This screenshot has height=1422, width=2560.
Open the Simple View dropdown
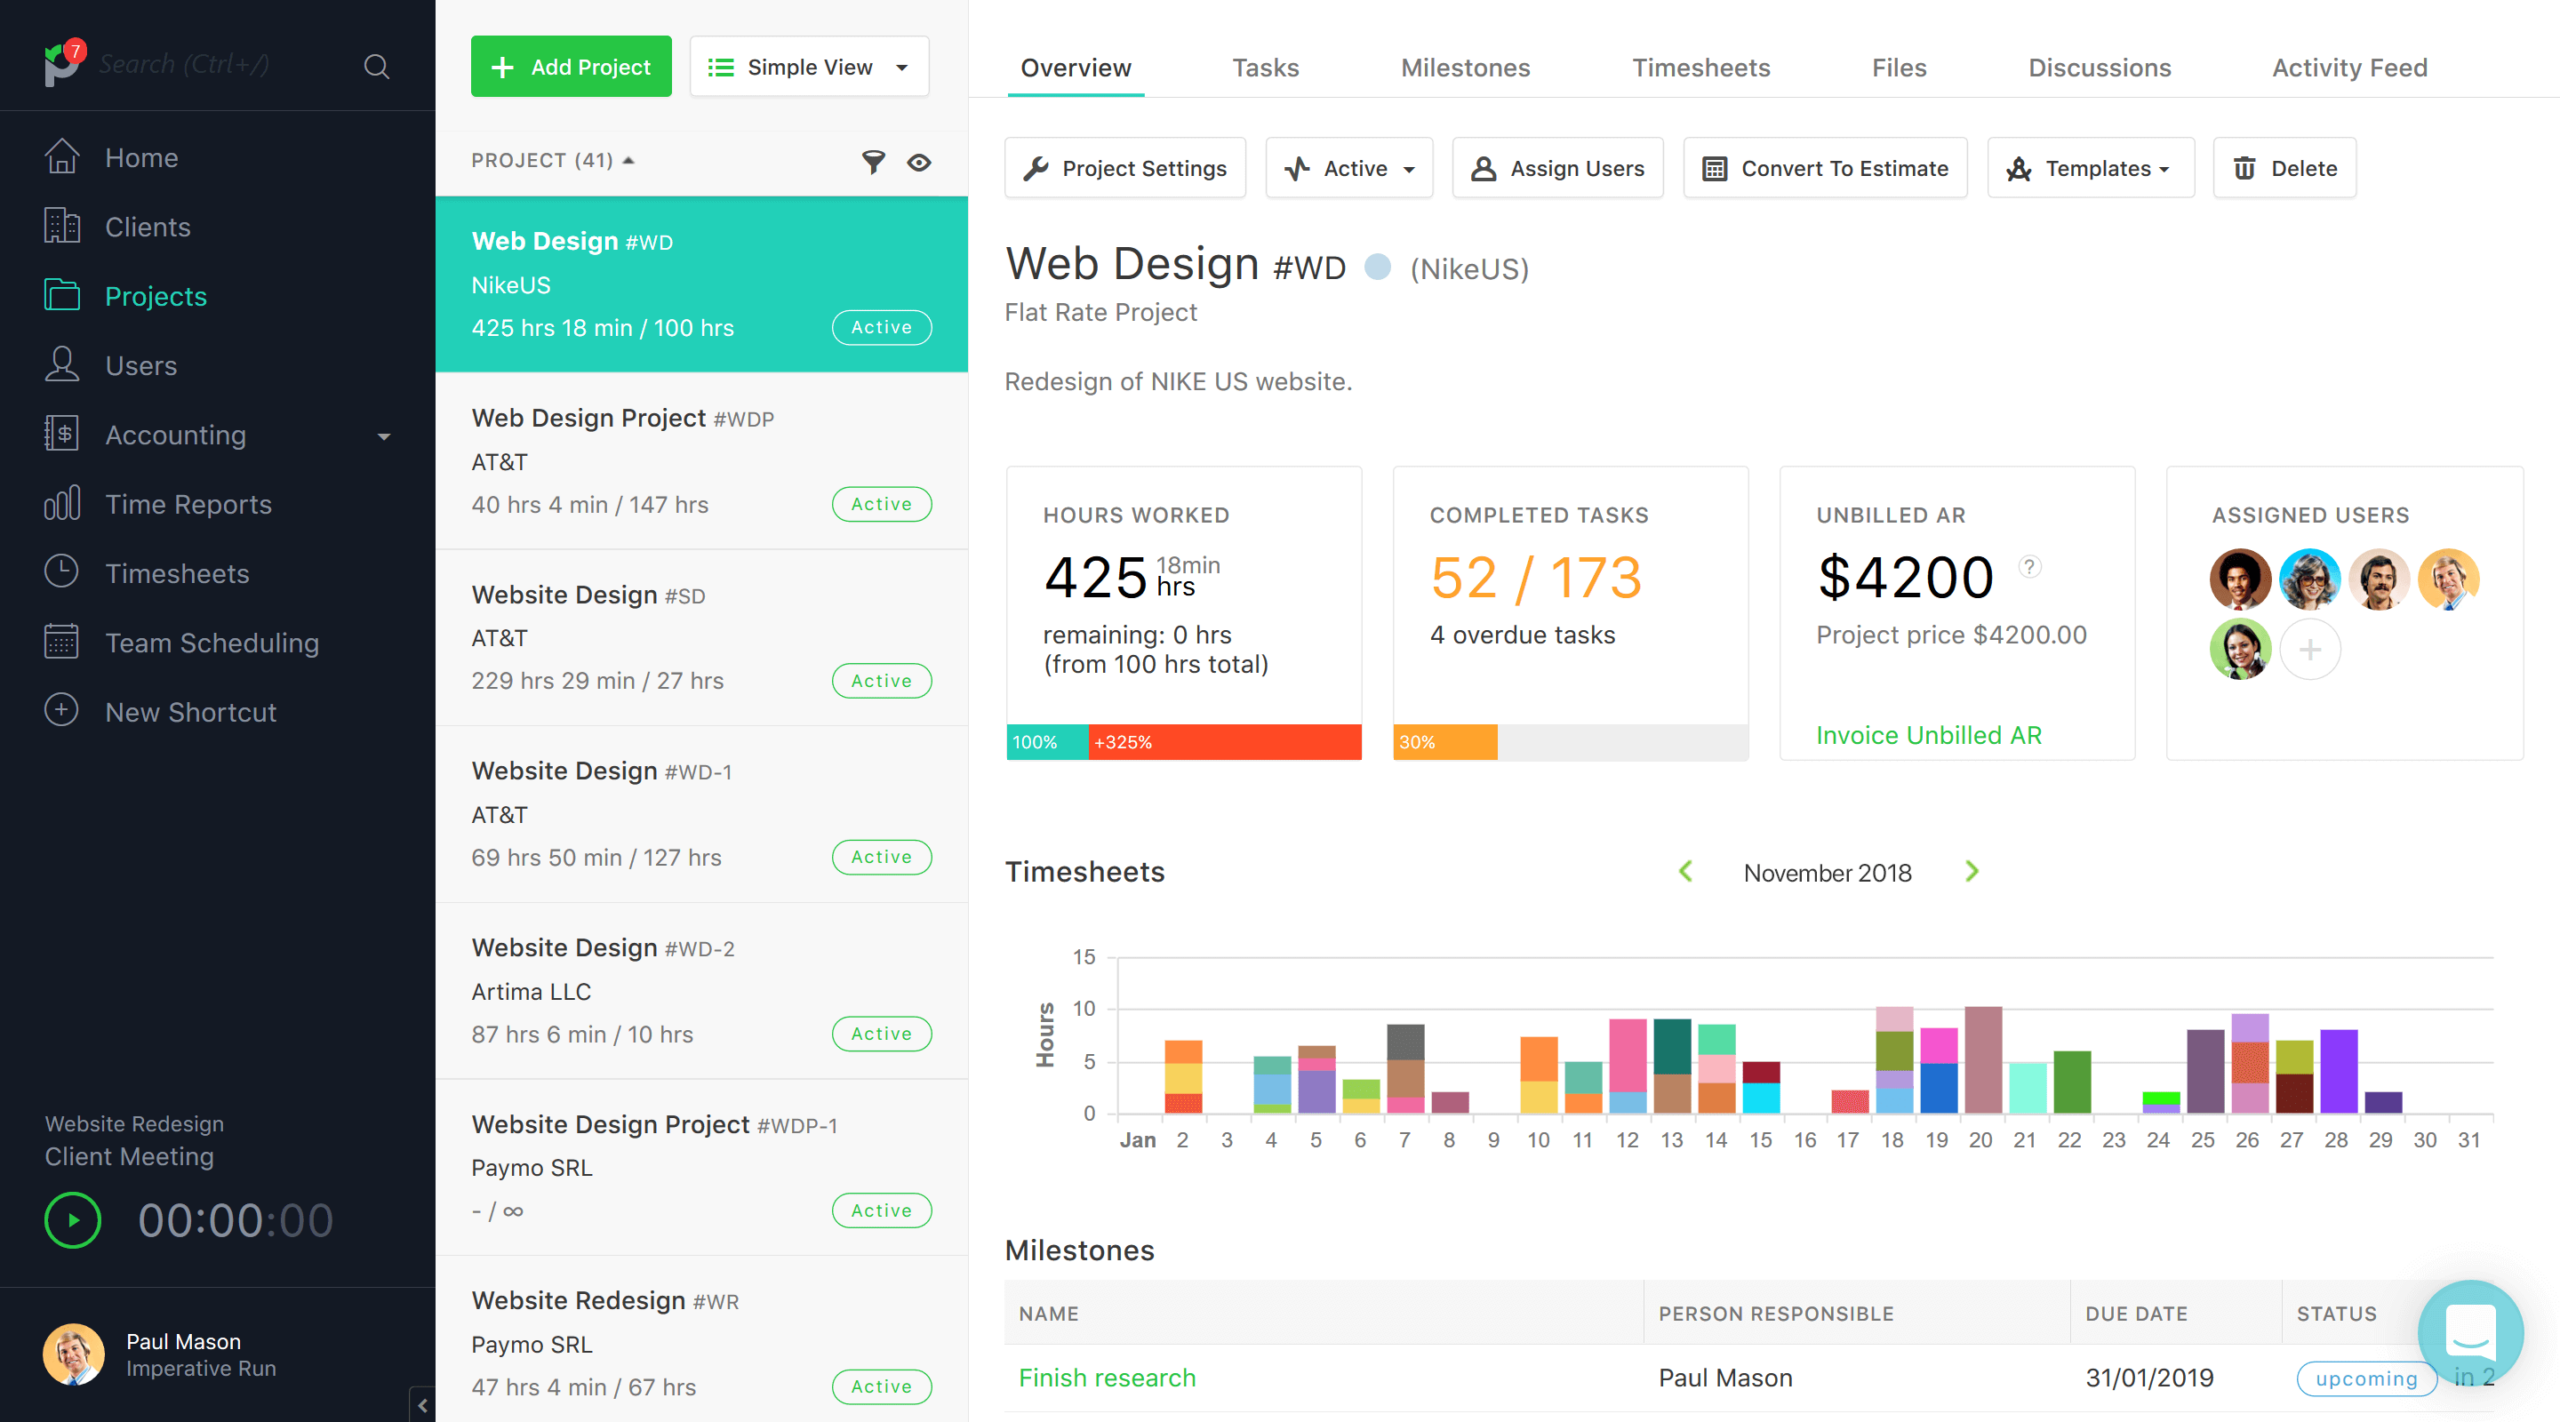tap(809, 67)
